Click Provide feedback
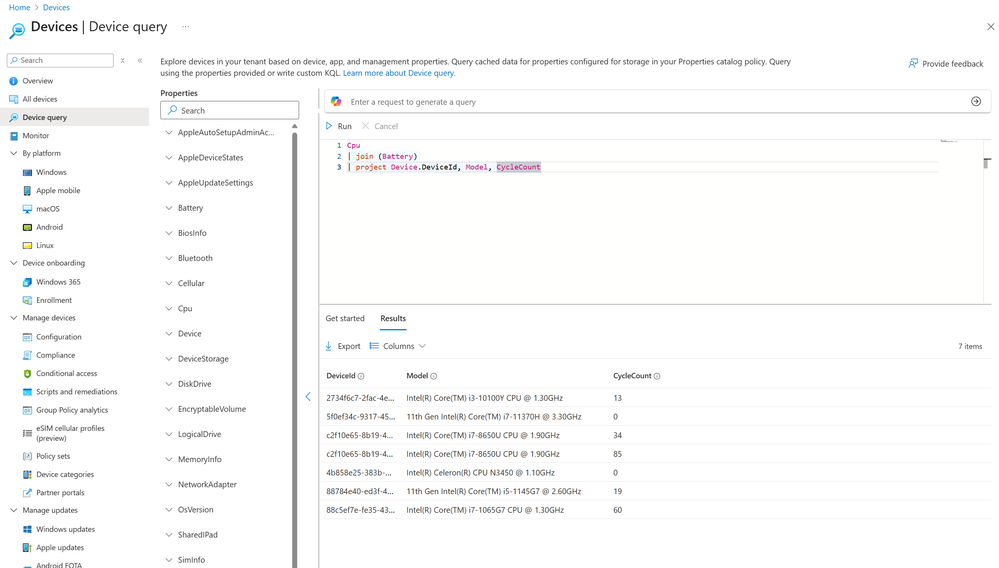The width and height of the screenshot is (999, 568). [x=945, y=64]
